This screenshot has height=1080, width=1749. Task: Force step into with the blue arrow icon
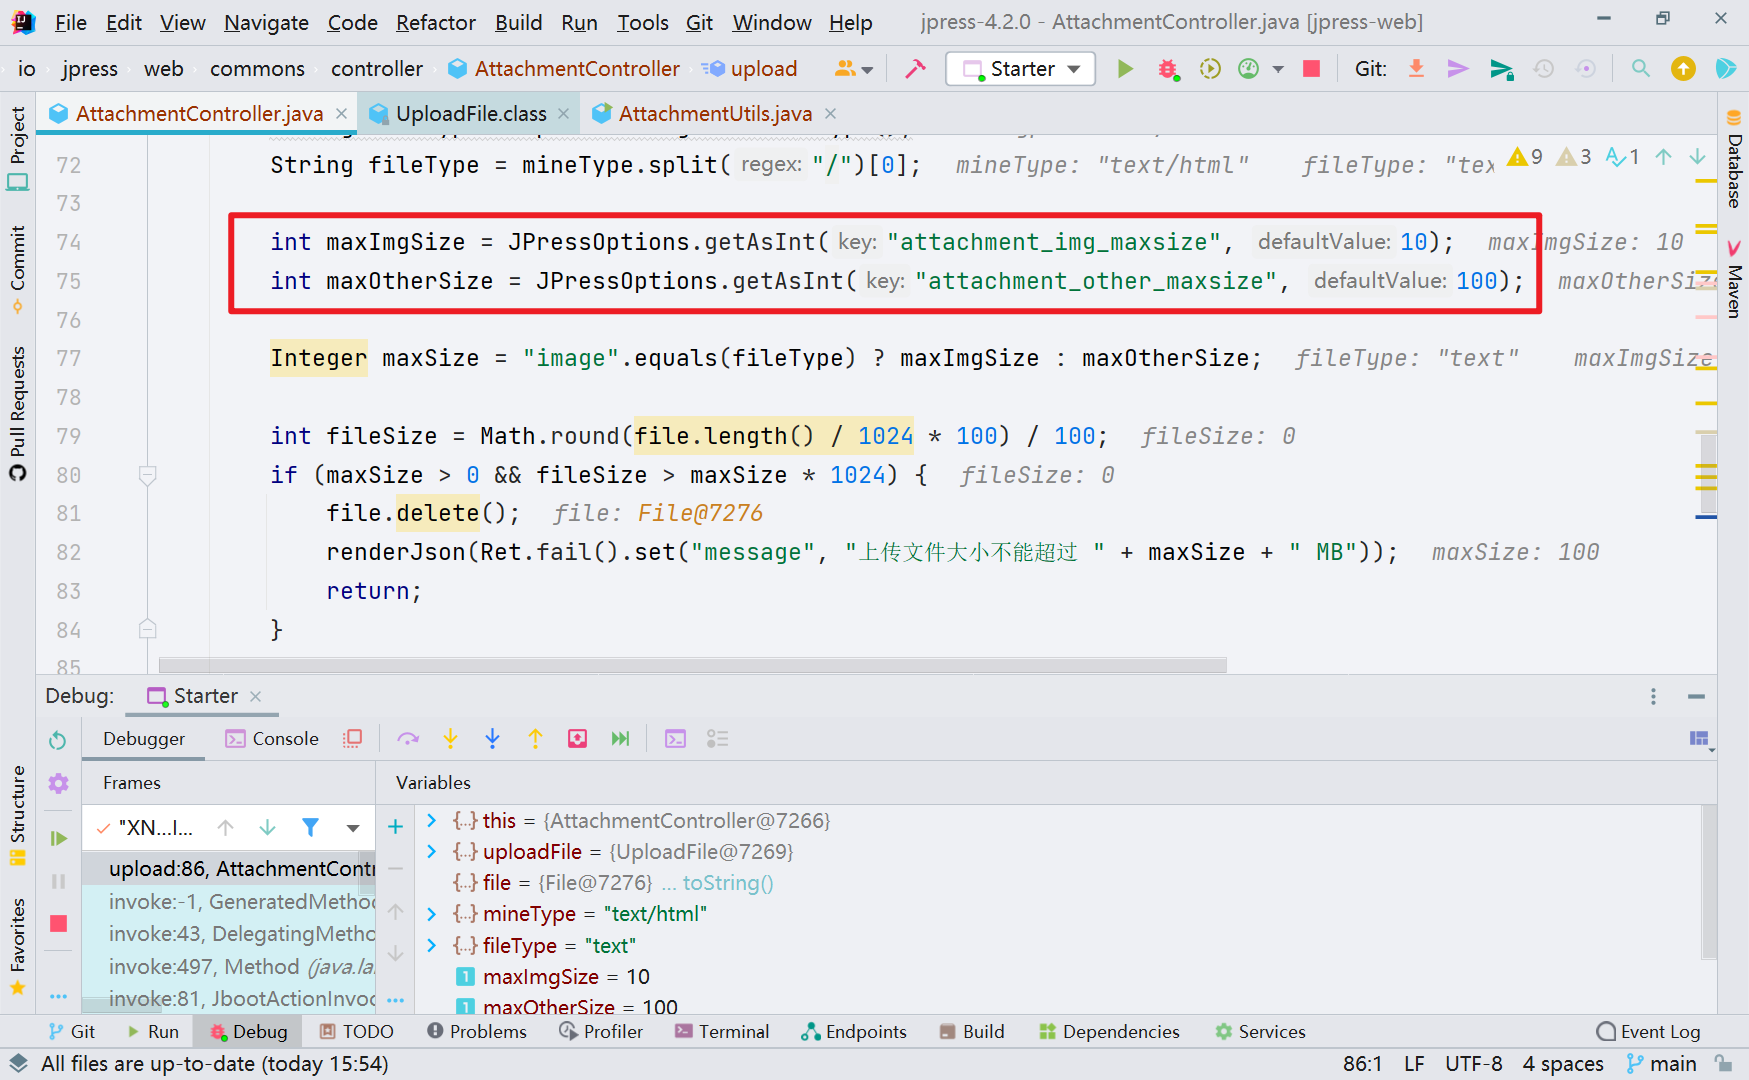[492, 738]
